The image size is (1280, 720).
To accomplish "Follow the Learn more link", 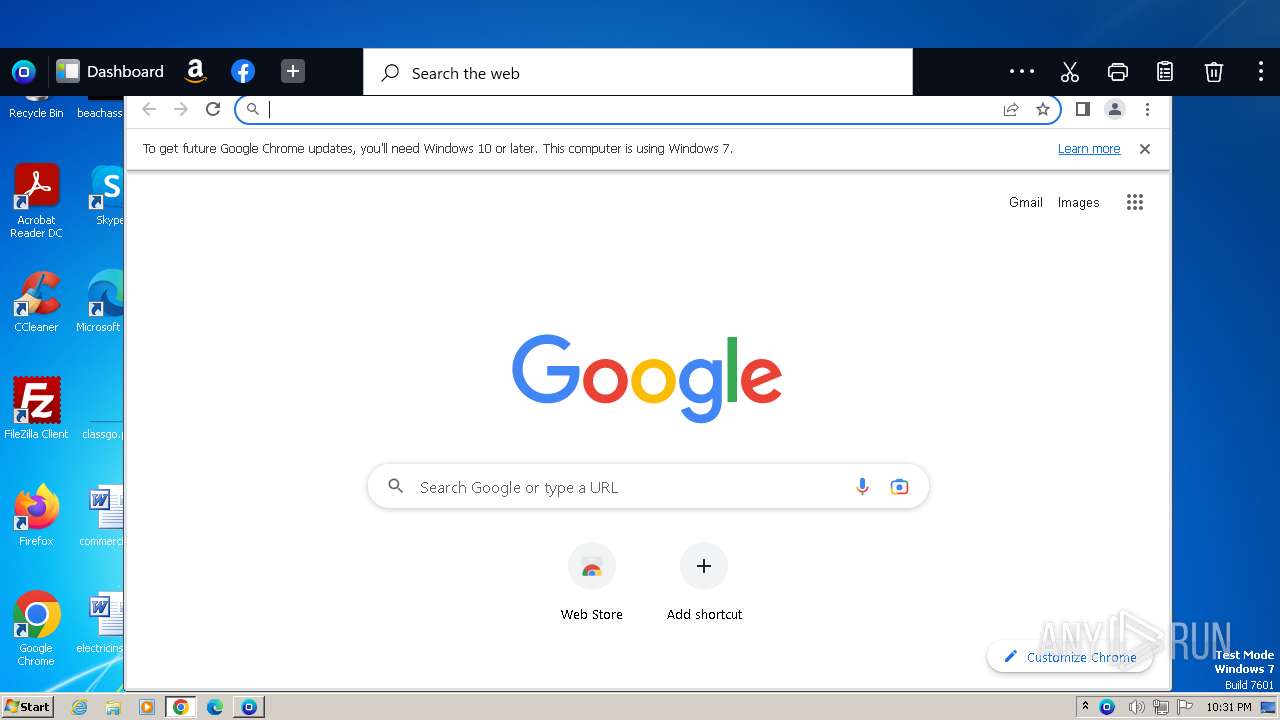I will 1089,149.
